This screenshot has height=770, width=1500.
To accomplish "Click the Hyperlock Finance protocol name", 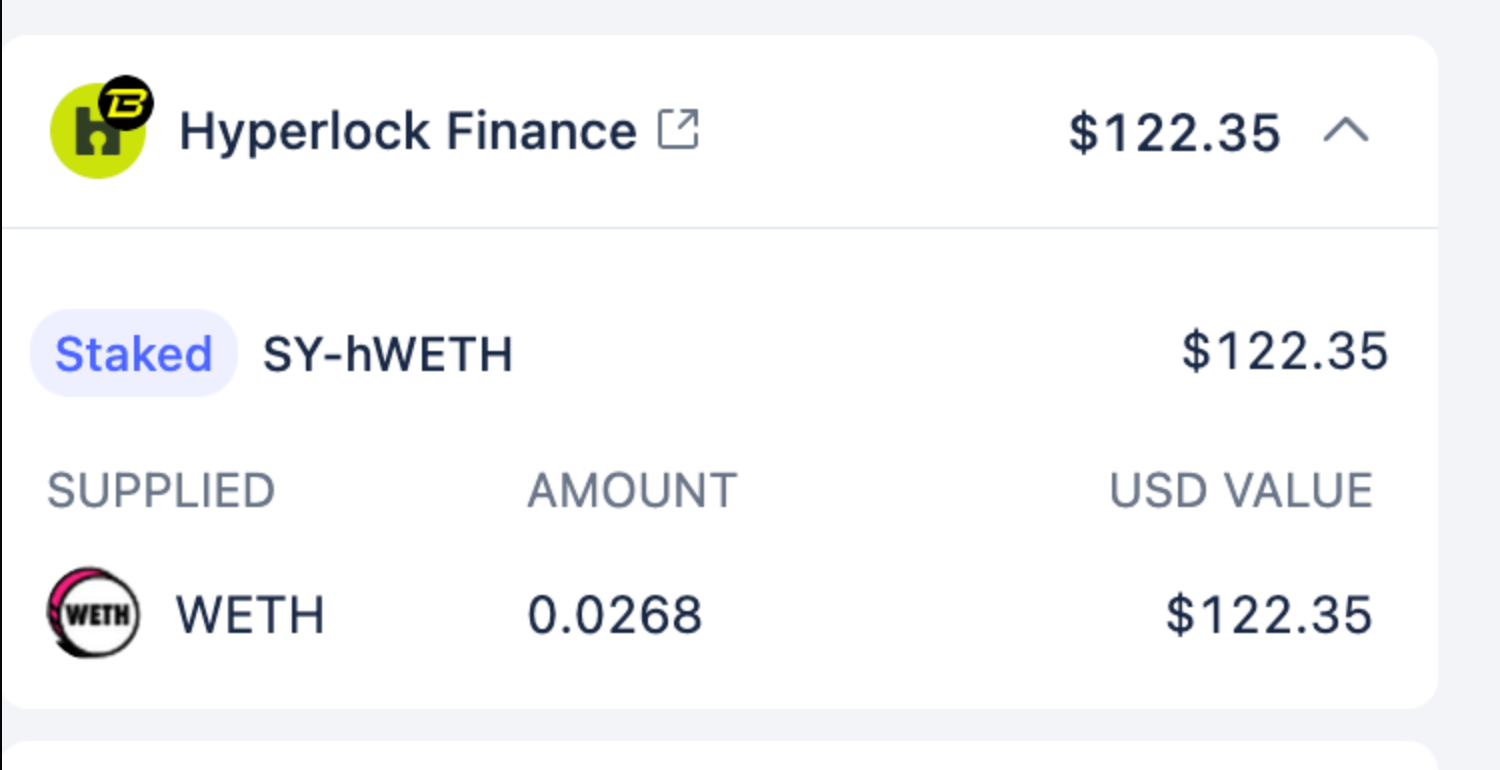I will click(407, 131).
